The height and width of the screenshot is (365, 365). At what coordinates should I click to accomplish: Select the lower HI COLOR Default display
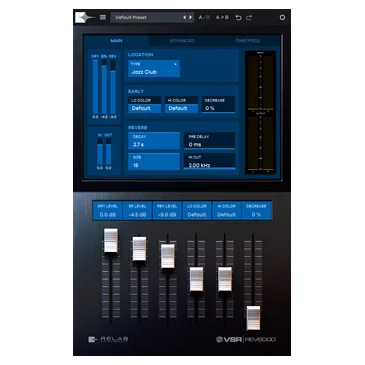coord(226,211)
